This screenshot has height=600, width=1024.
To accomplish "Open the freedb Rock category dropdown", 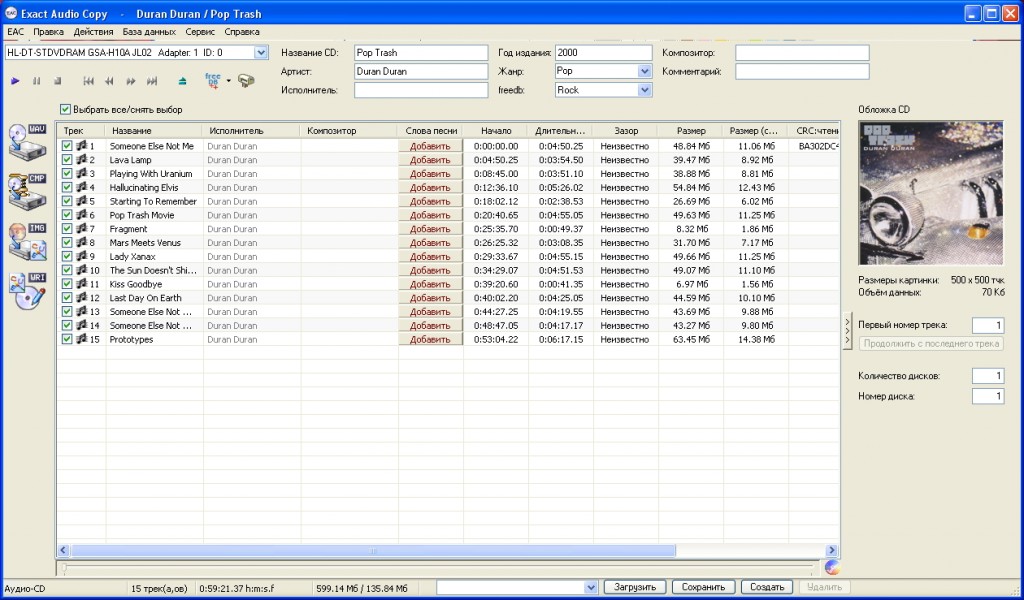I will click(645, 90).
